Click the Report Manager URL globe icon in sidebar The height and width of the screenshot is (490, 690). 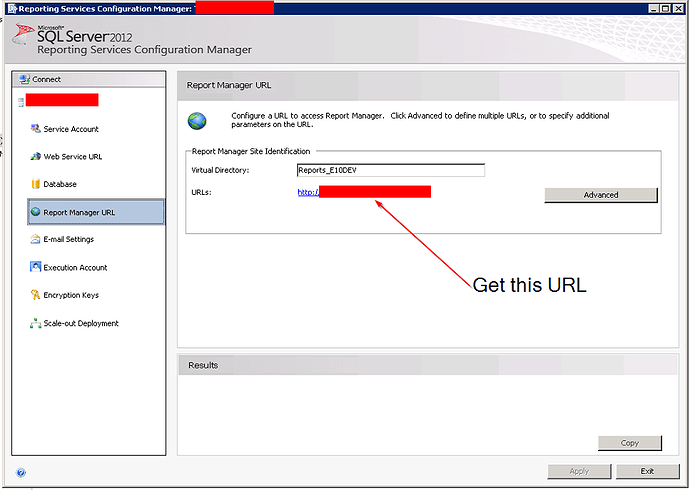point(36,212)
